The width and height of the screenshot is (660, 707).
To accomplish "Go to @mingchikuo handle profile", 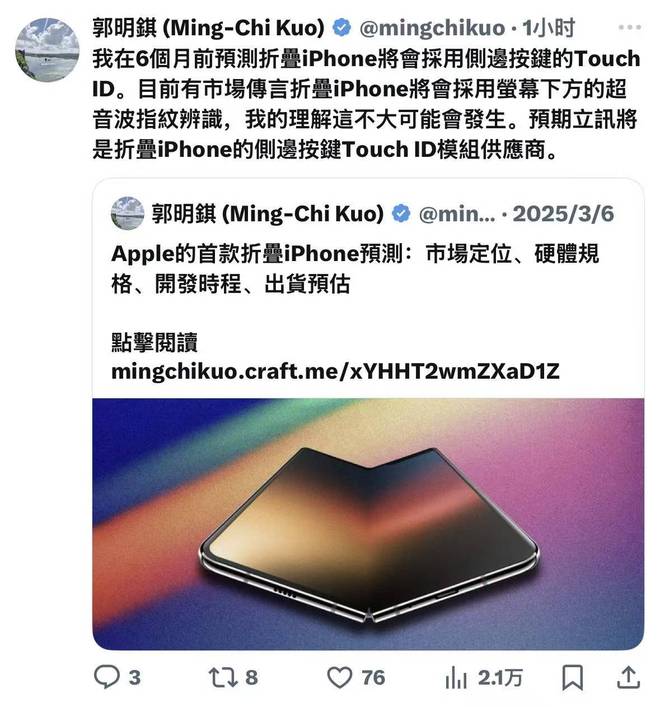I will pos(432,28).
